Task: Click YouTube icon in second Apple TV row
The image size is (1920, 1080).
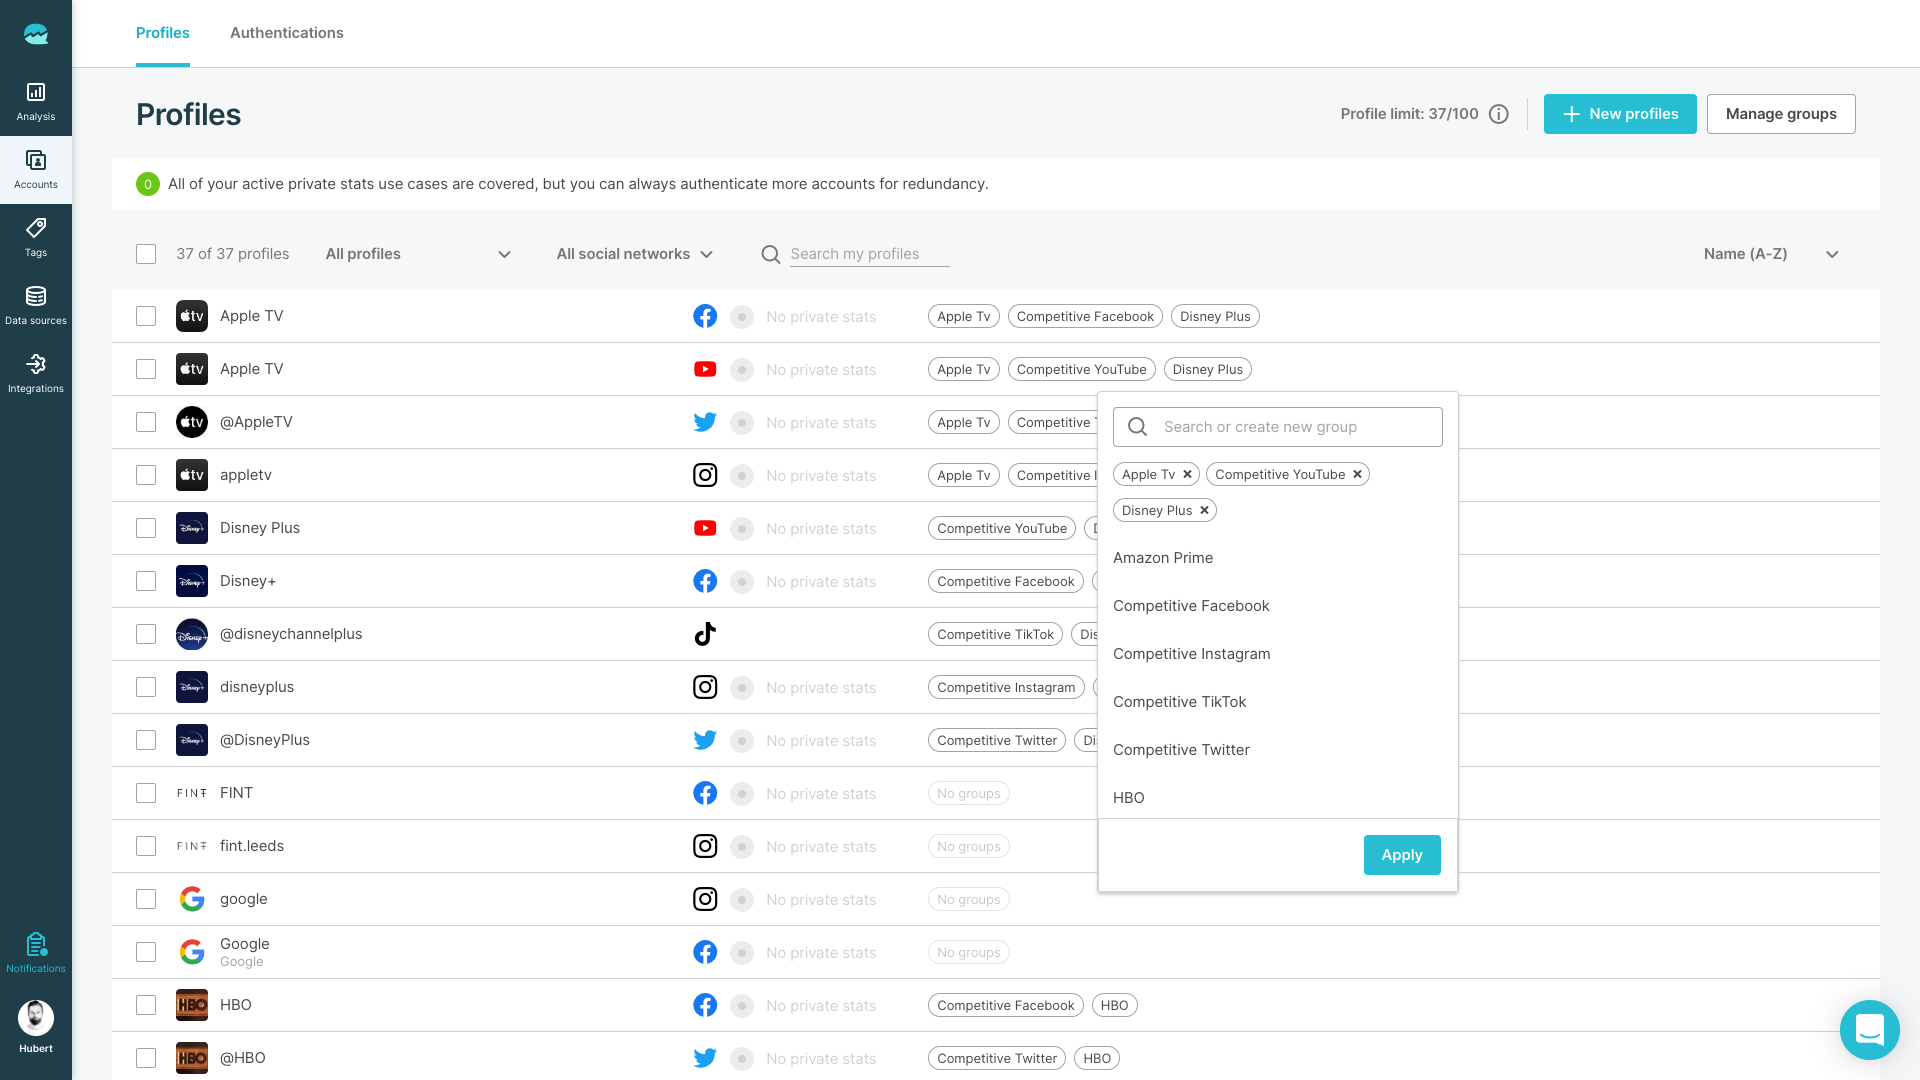Action: 705,369
